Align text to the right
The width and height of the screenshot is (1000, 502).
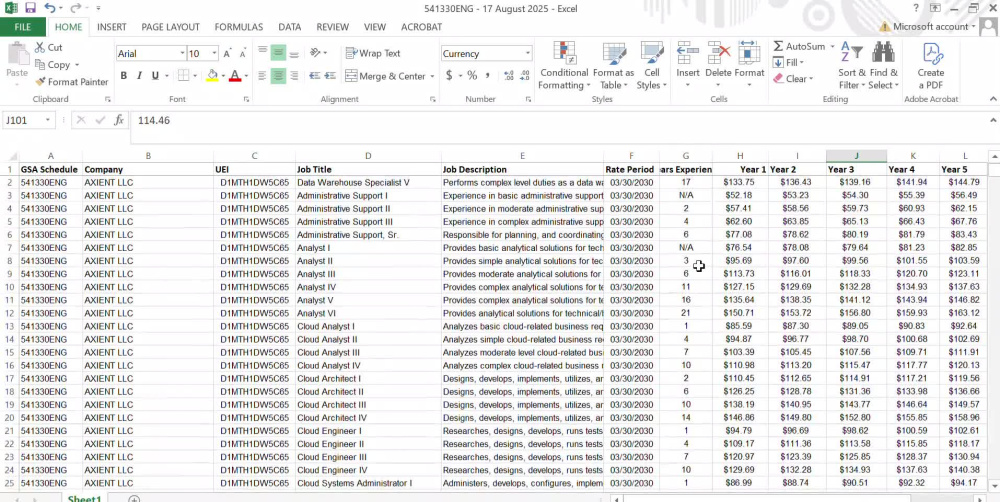[294, 76]
